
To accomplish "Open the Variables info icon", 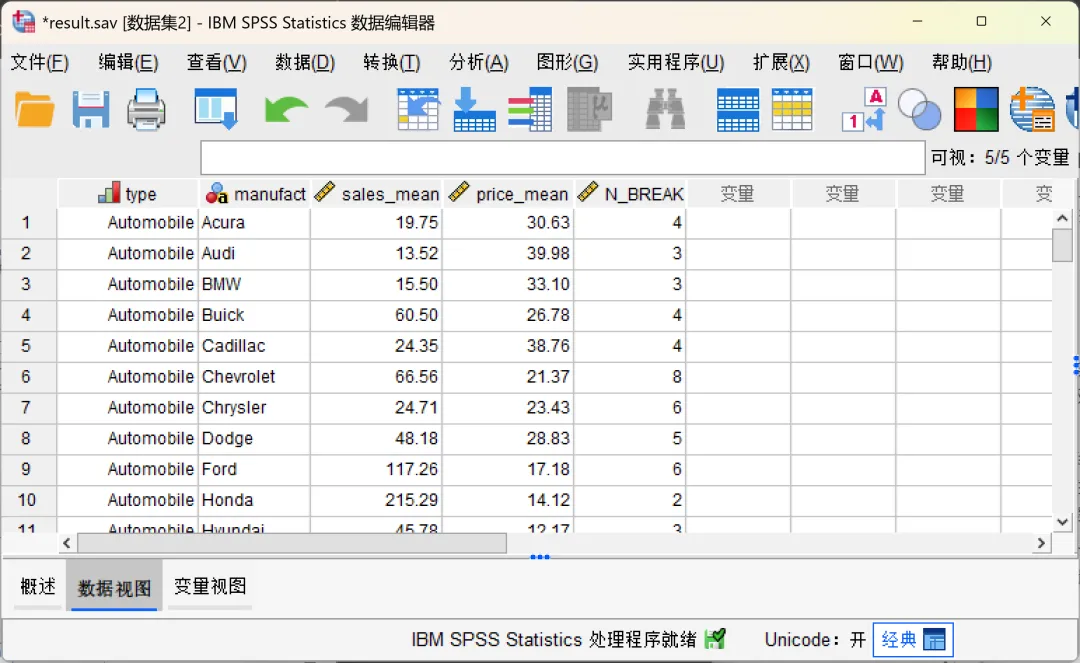I will [x=530, y=109].
